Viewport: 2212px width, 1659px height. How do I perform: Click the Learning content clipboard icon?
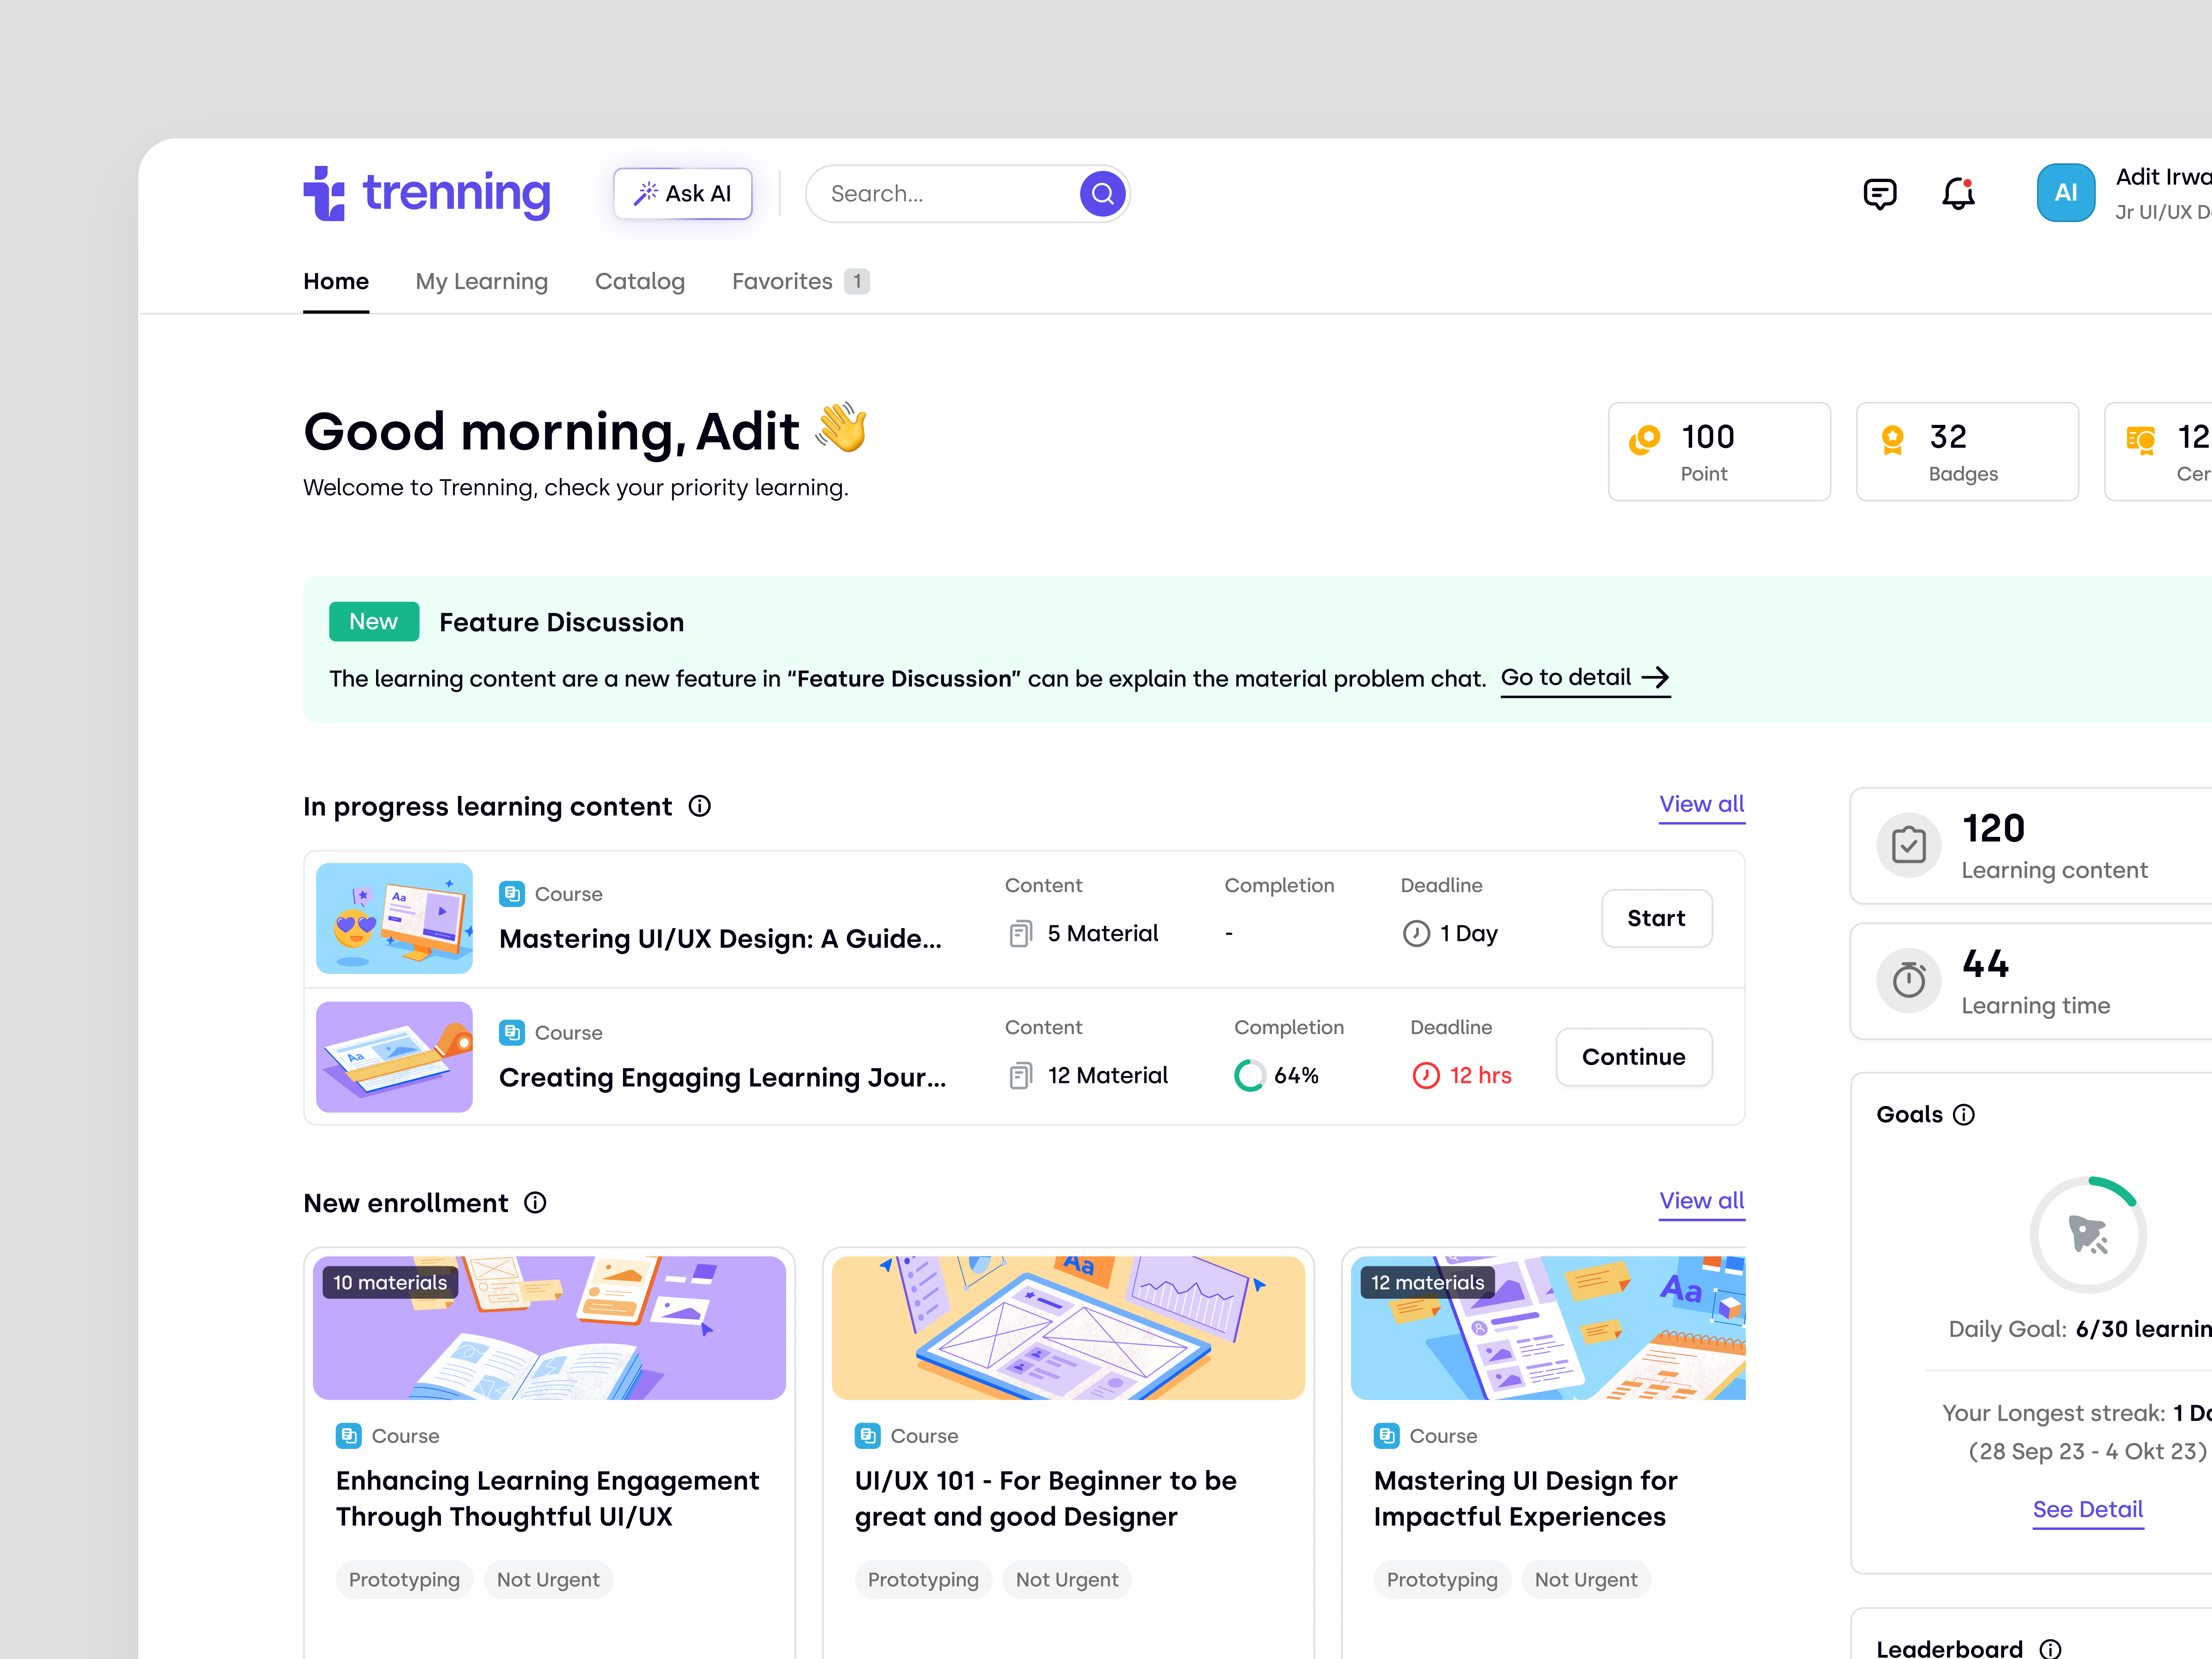pyautogui.click(x=1909, y=845)
